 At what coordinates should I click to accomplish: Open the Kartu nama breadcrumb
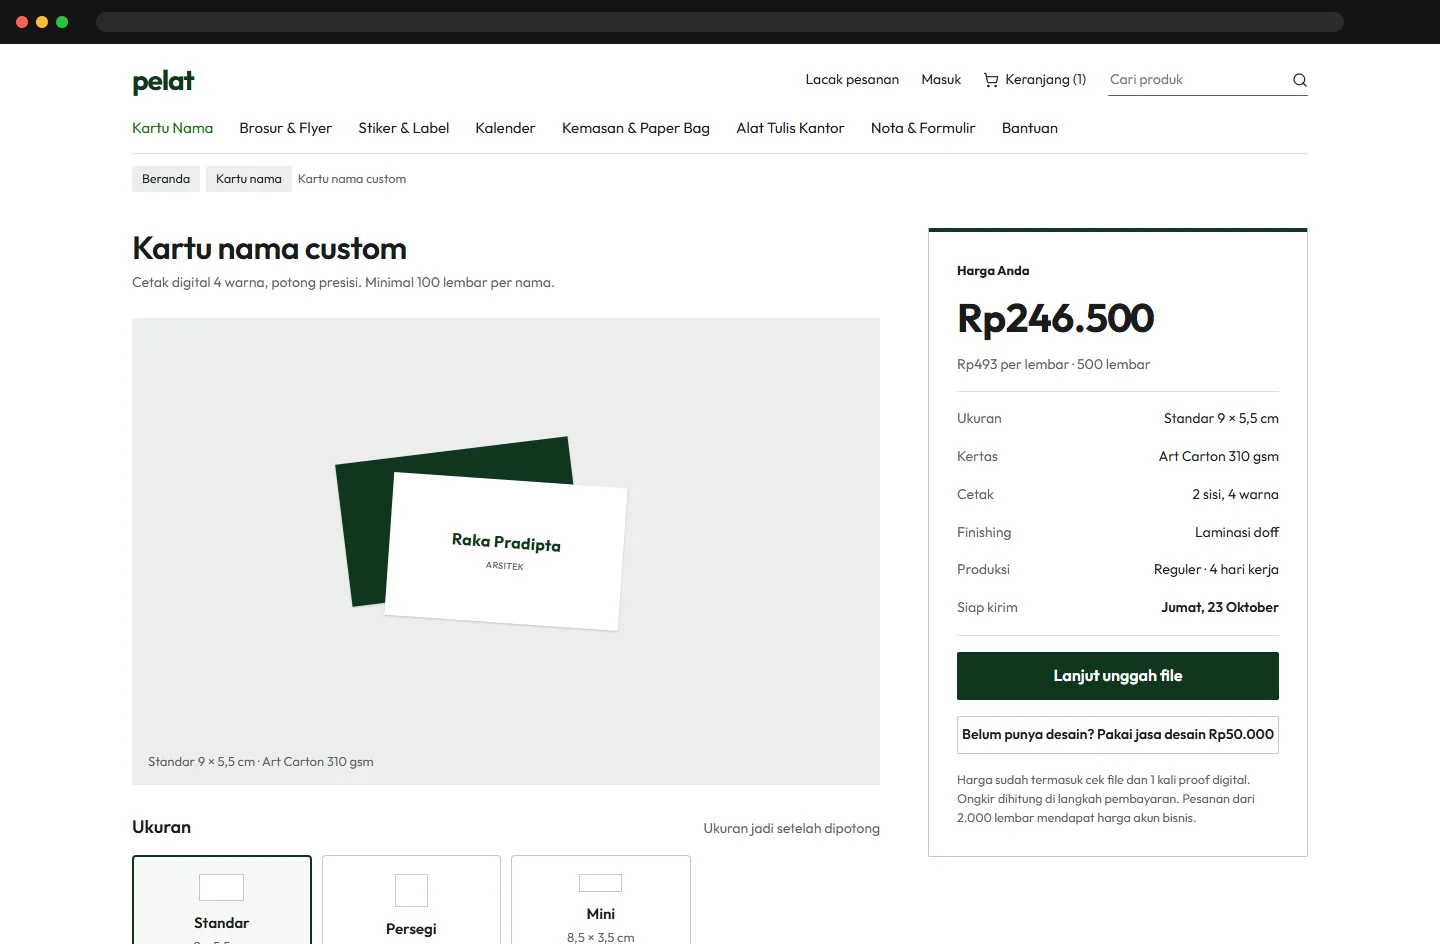click(x=249, y=179)
